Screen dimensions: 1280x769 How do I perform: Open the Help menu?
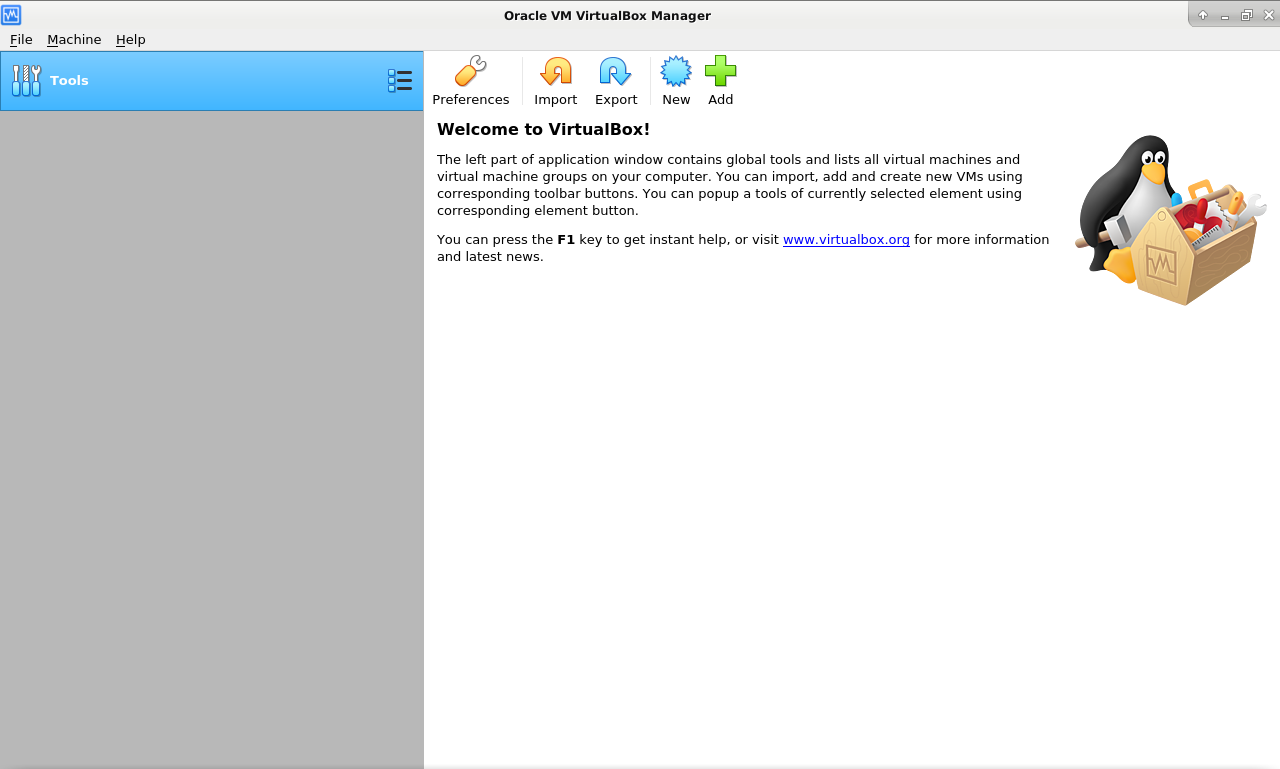click(130, 39)
